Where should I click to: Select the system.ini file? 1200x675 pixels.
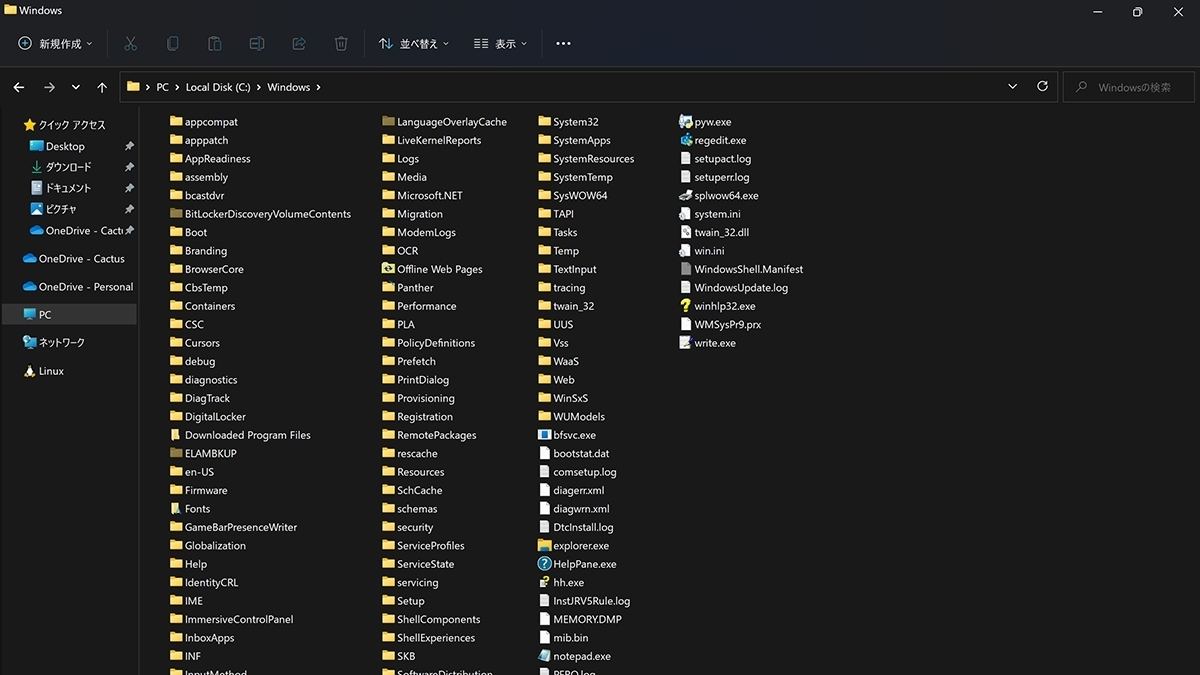click(x=709, y=214)
